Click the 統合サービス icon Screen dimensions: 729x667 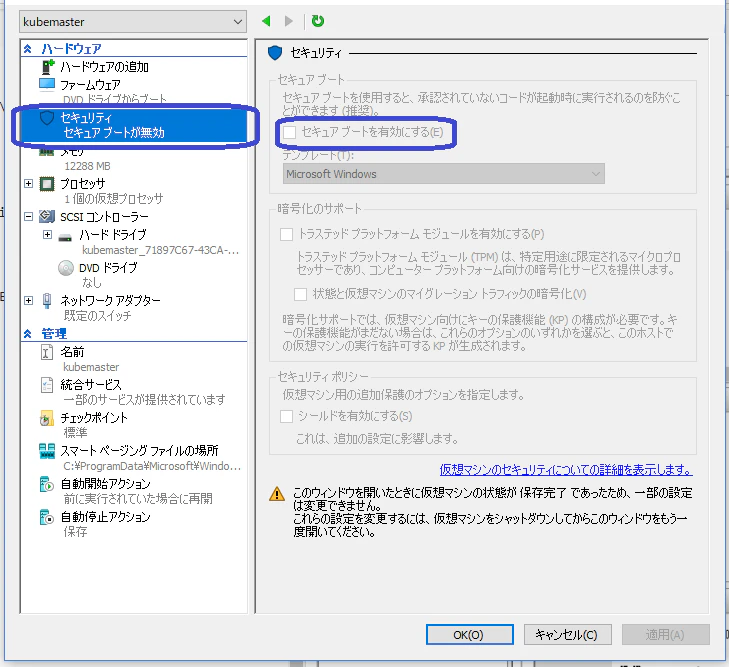pyautogui.click(x=47, y=385)
